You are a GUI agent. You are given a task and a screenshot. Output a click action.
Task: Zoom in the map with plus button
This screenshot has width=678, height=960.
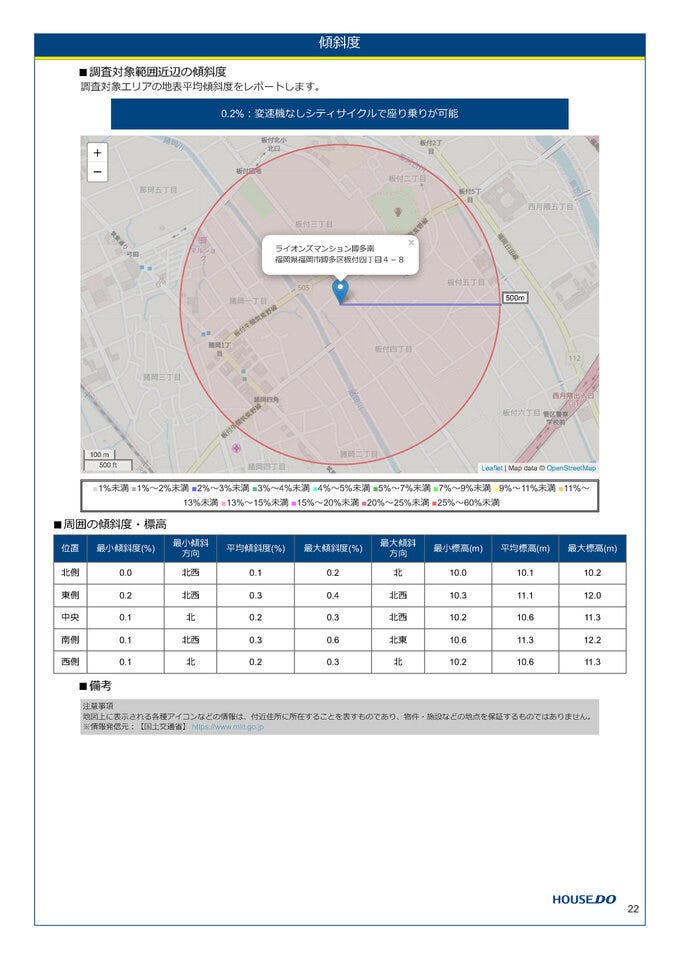(97, 153)
